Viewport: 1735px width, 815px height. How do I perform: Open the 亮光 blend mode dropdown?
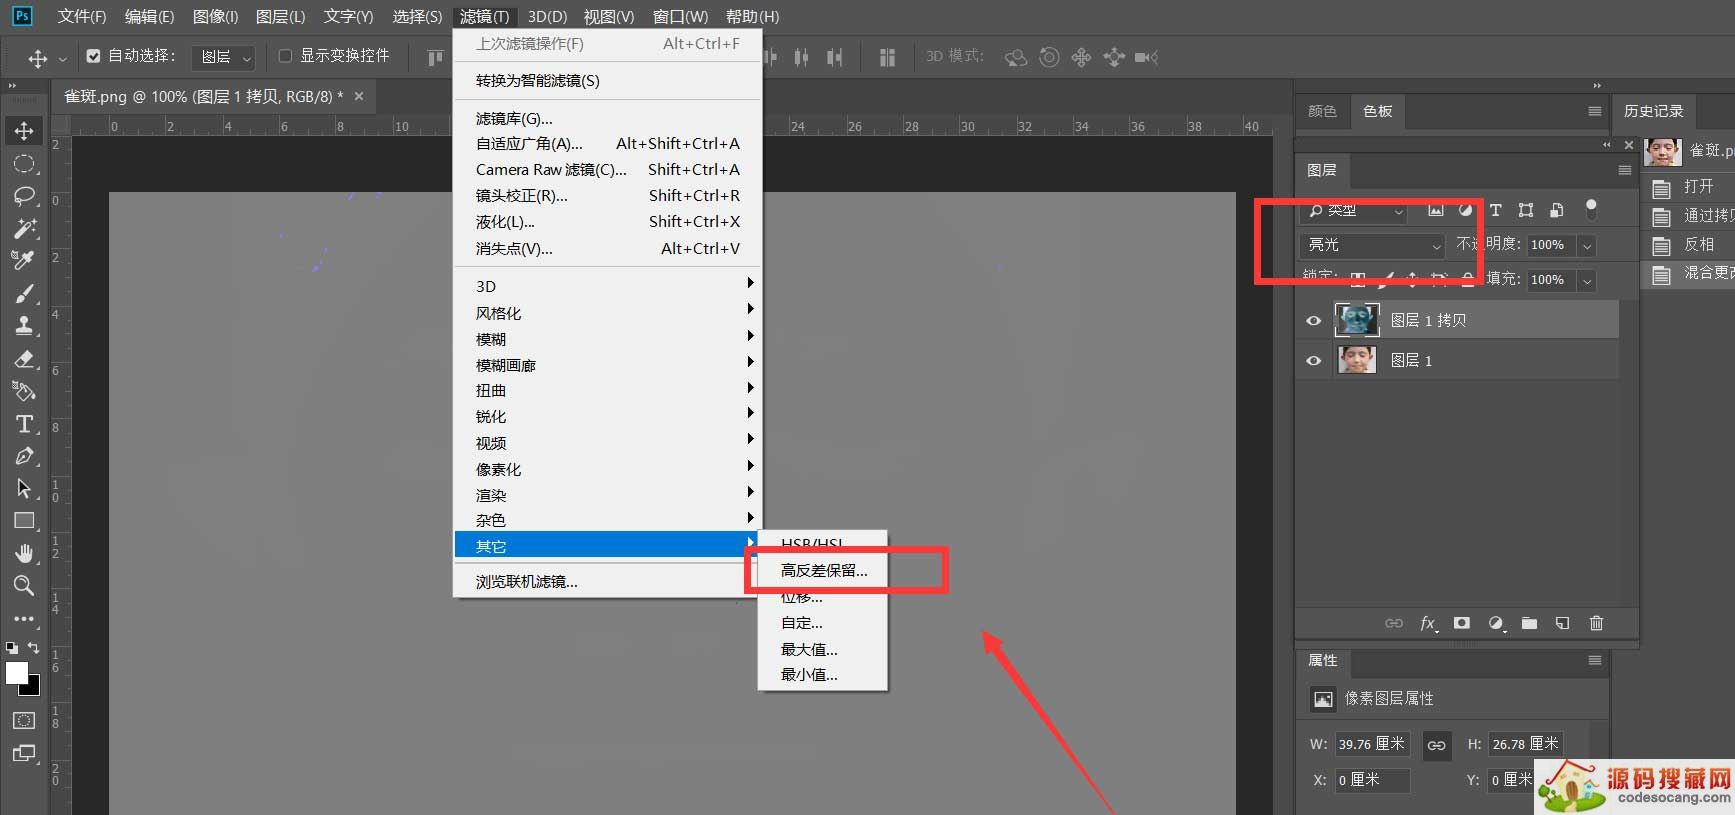1372,245
